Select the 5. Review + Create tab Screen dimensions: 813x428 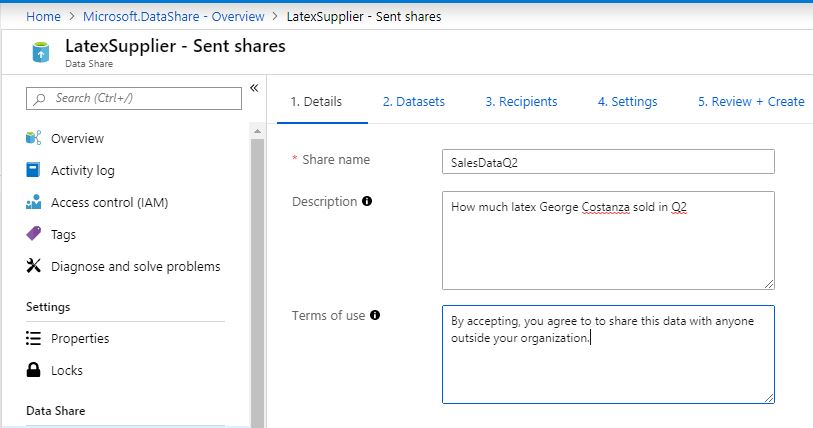pos(751,102)
